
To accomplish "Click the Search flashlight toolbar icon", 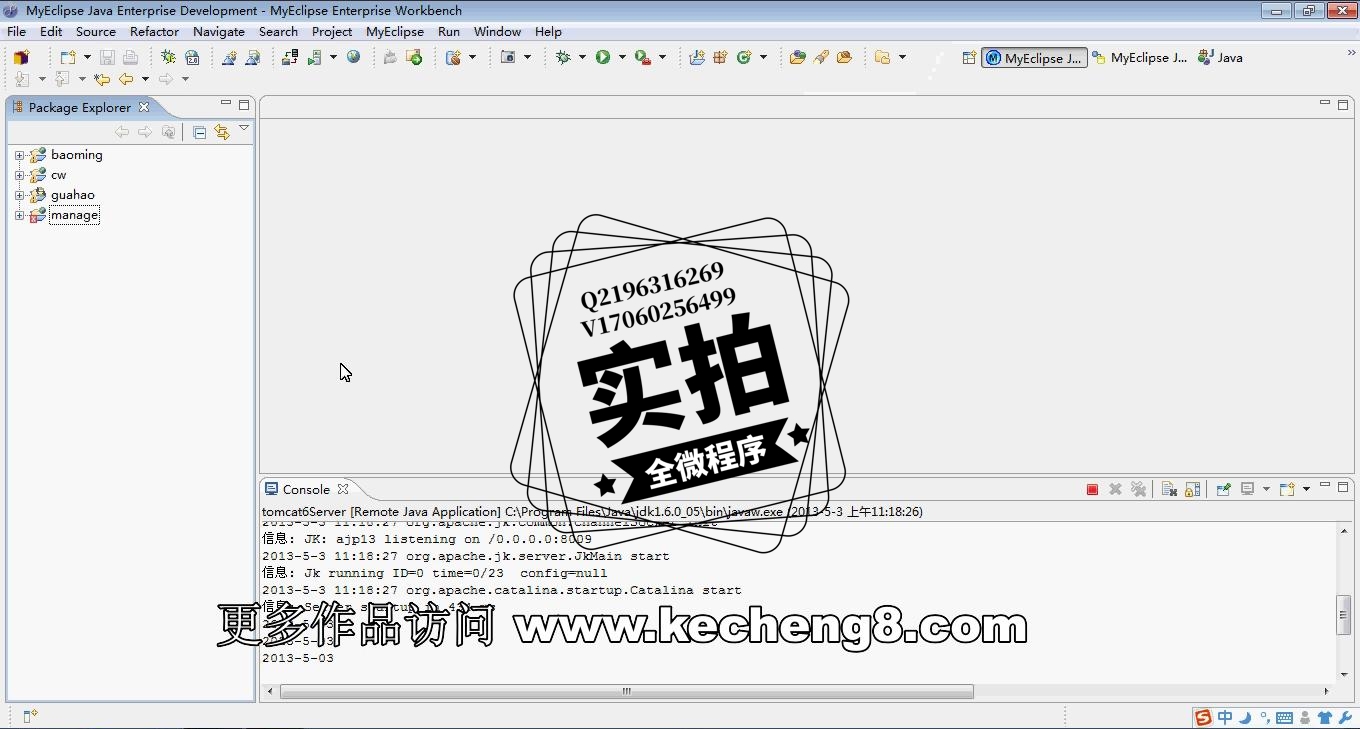I will point(821,58).
